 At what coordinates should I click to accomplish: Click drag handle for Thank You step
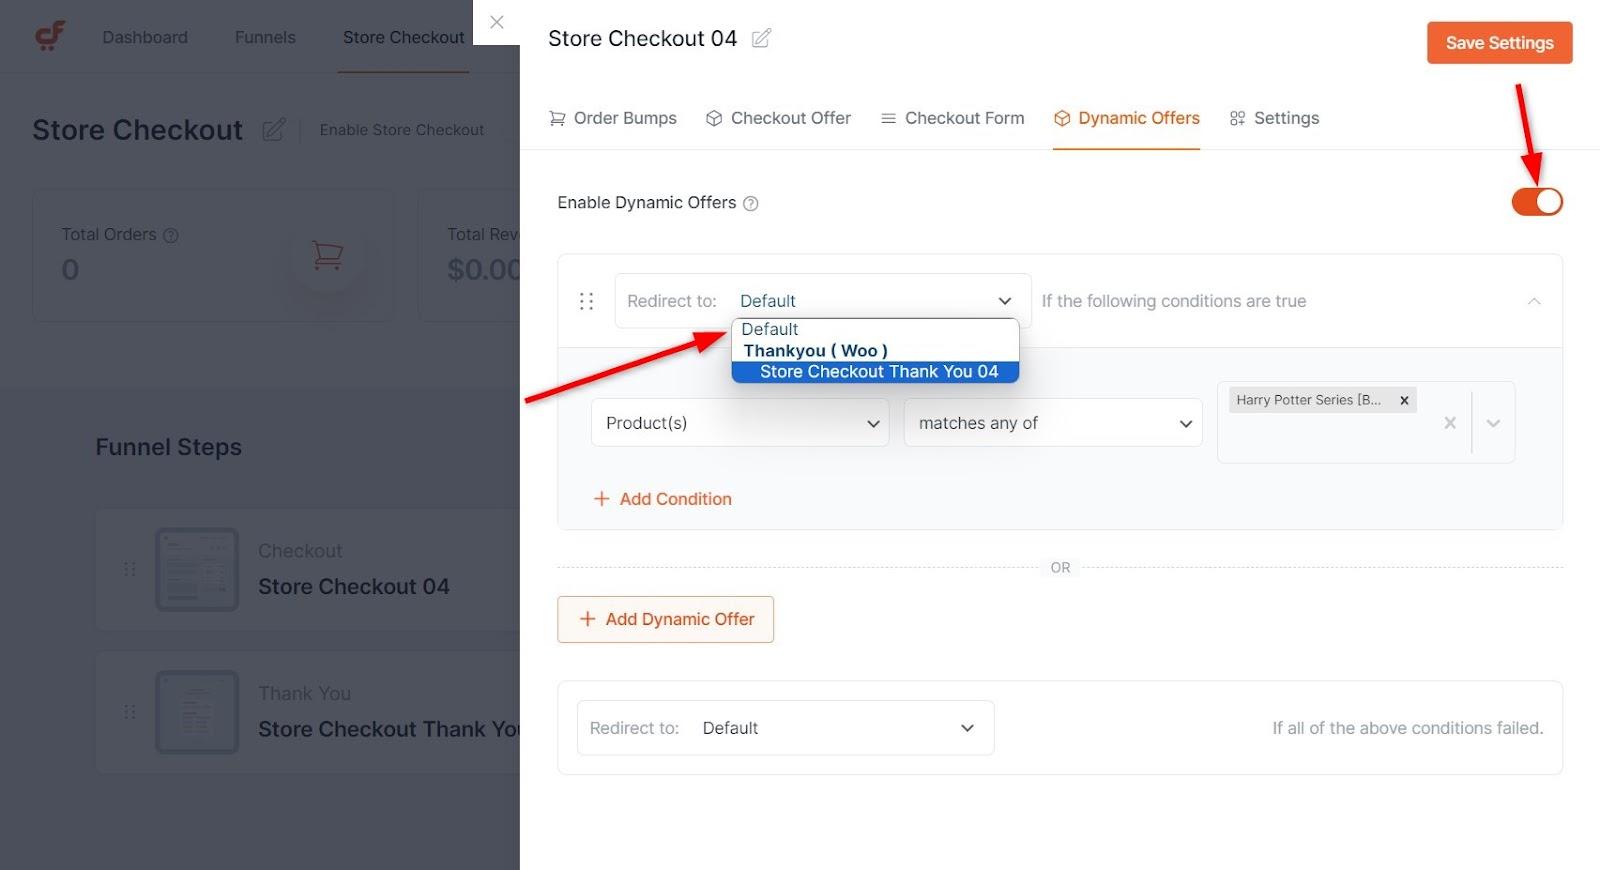[129, 712]
